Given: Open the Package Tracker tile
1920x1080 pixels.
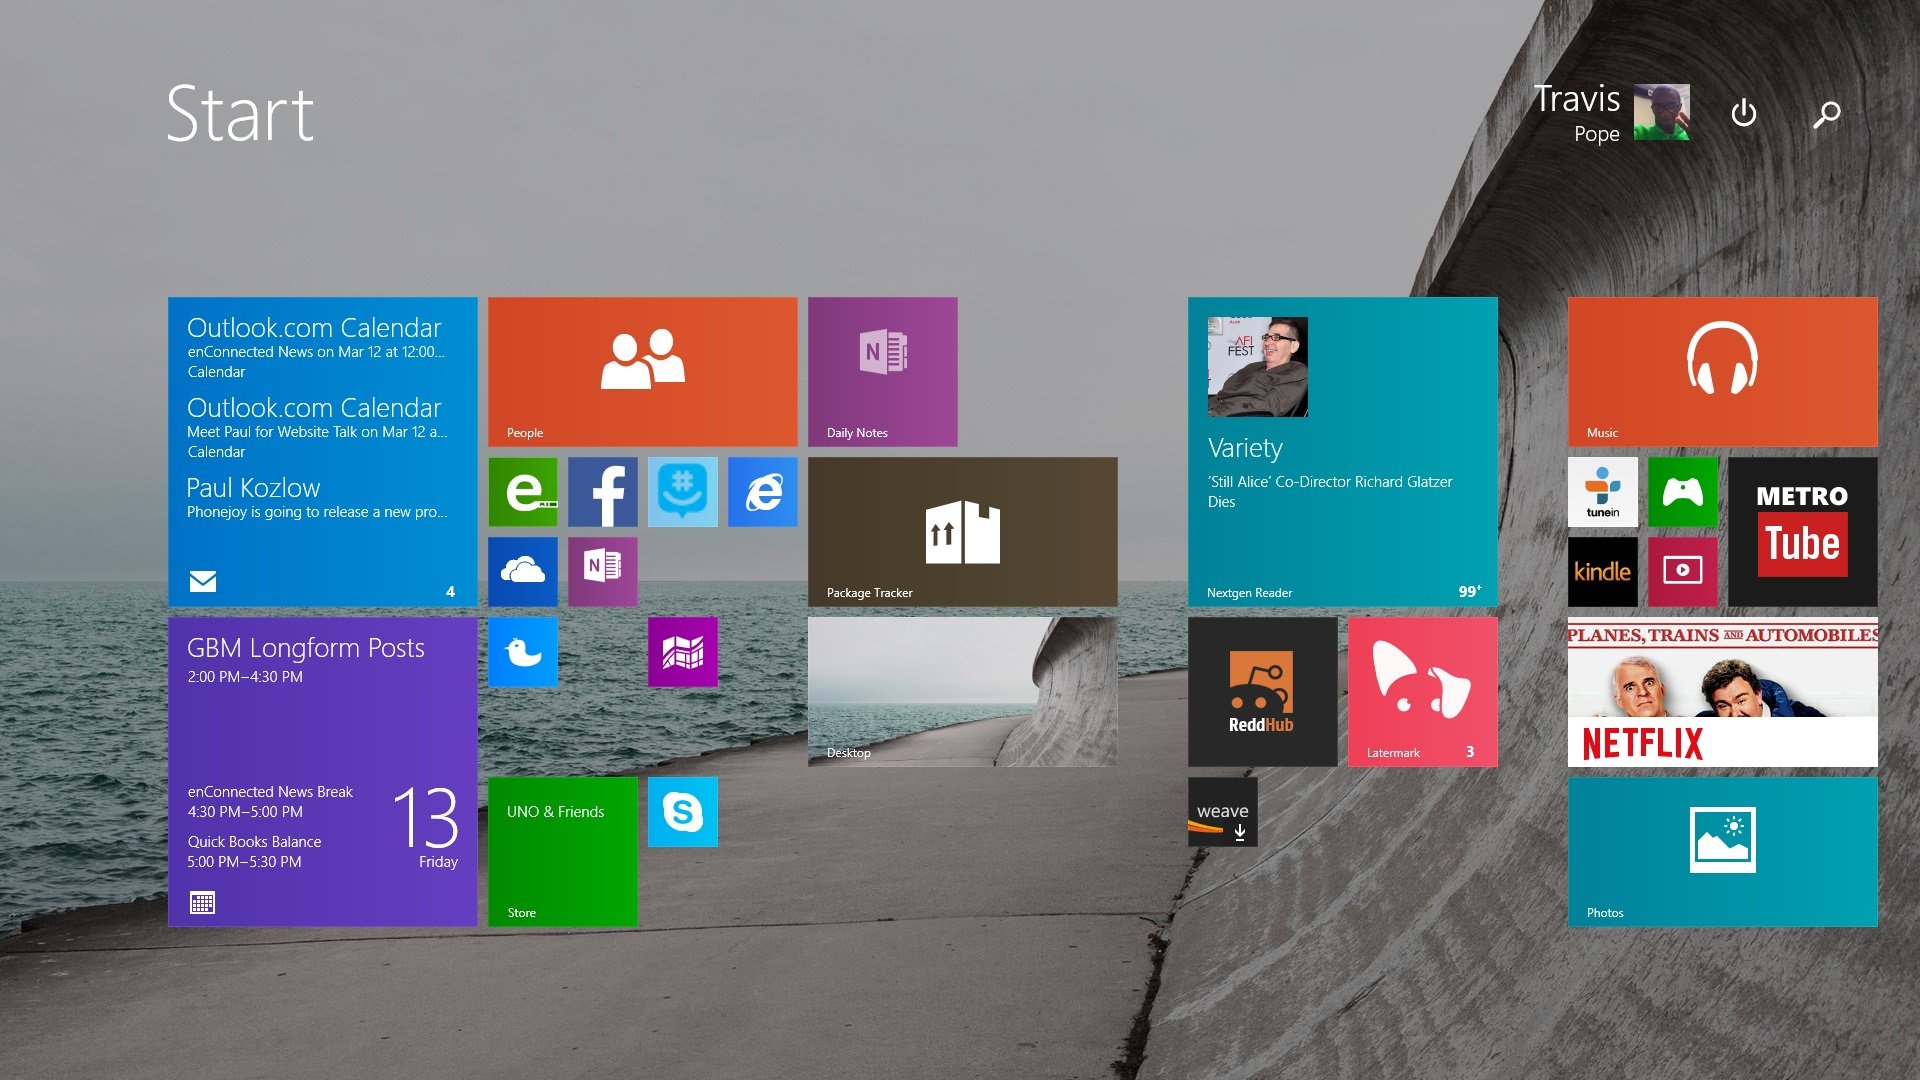Looking at the screenshot, I should (962, 531).
